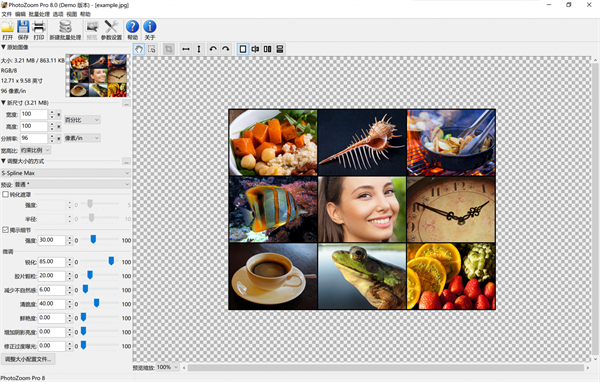Screen dimensions: 600x382
Task: Click the 宽度 width input field
Action: tap(34, 114)
